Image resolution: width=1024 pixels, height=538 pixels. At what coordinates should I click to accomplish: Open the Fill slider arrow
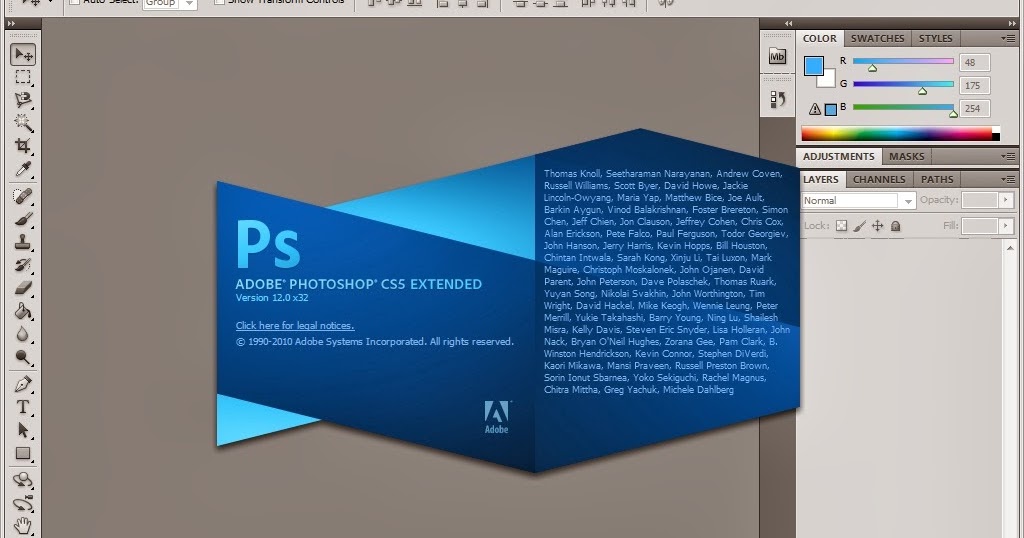(1006, 226)
